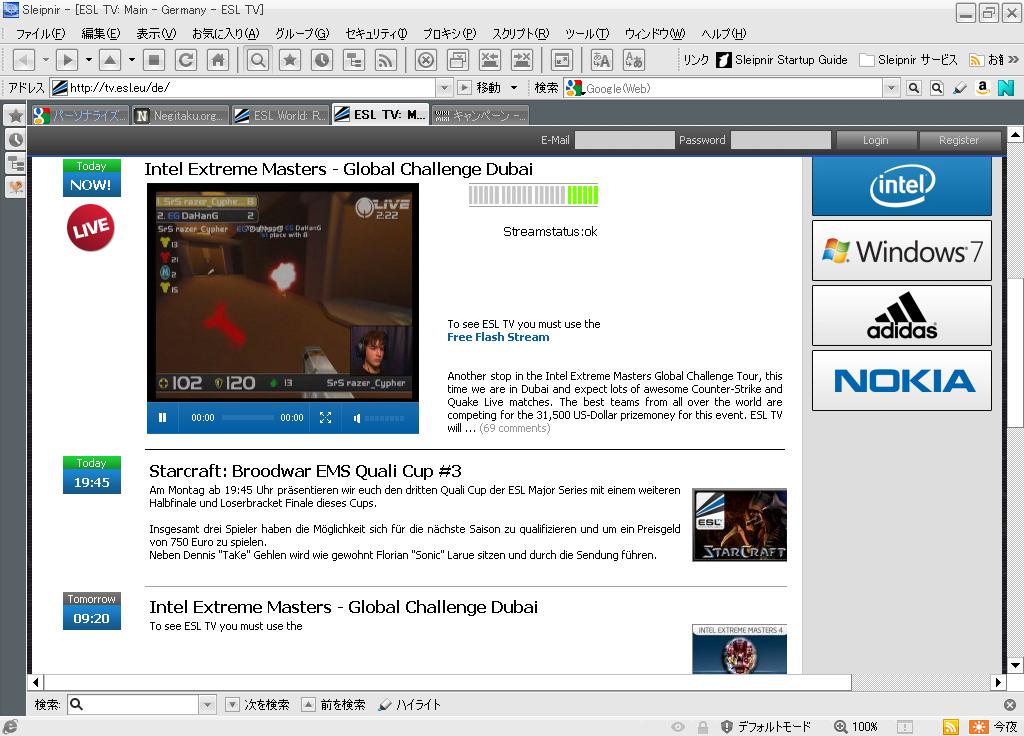Click the weather sun icon in status bar

[979, 726]
